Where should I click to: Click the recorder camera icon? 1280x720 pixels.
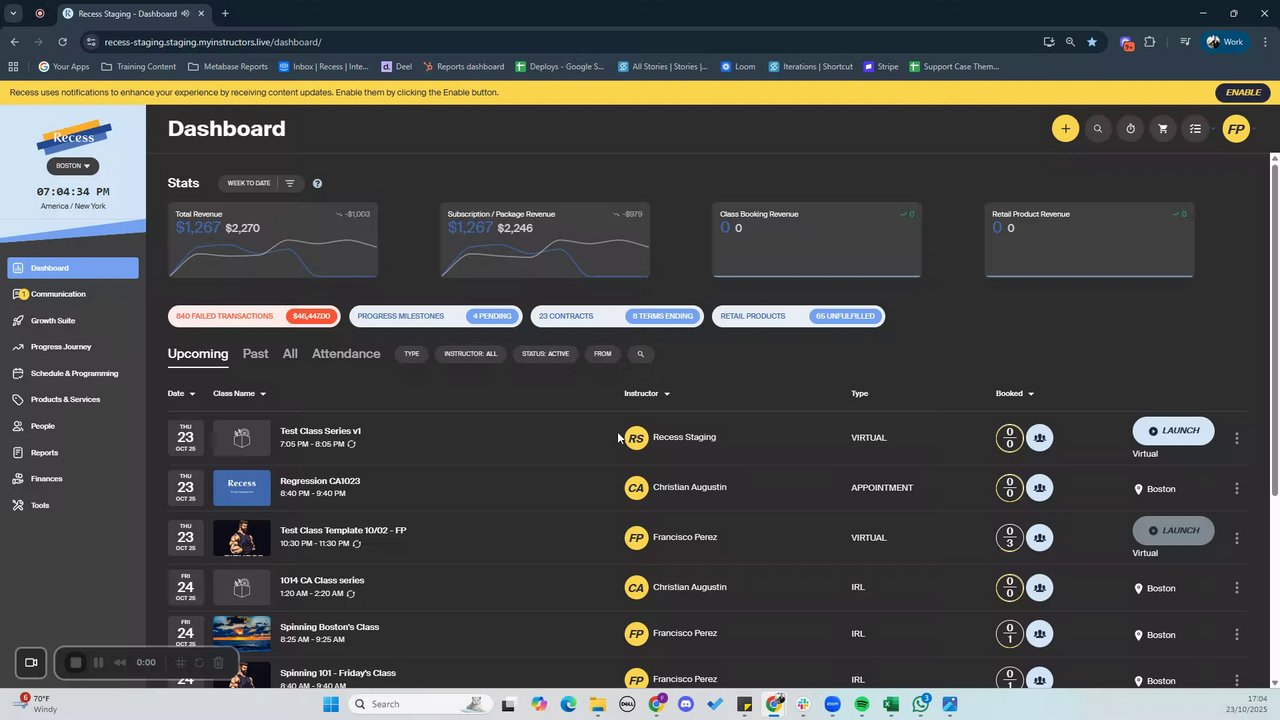(31, 662)
